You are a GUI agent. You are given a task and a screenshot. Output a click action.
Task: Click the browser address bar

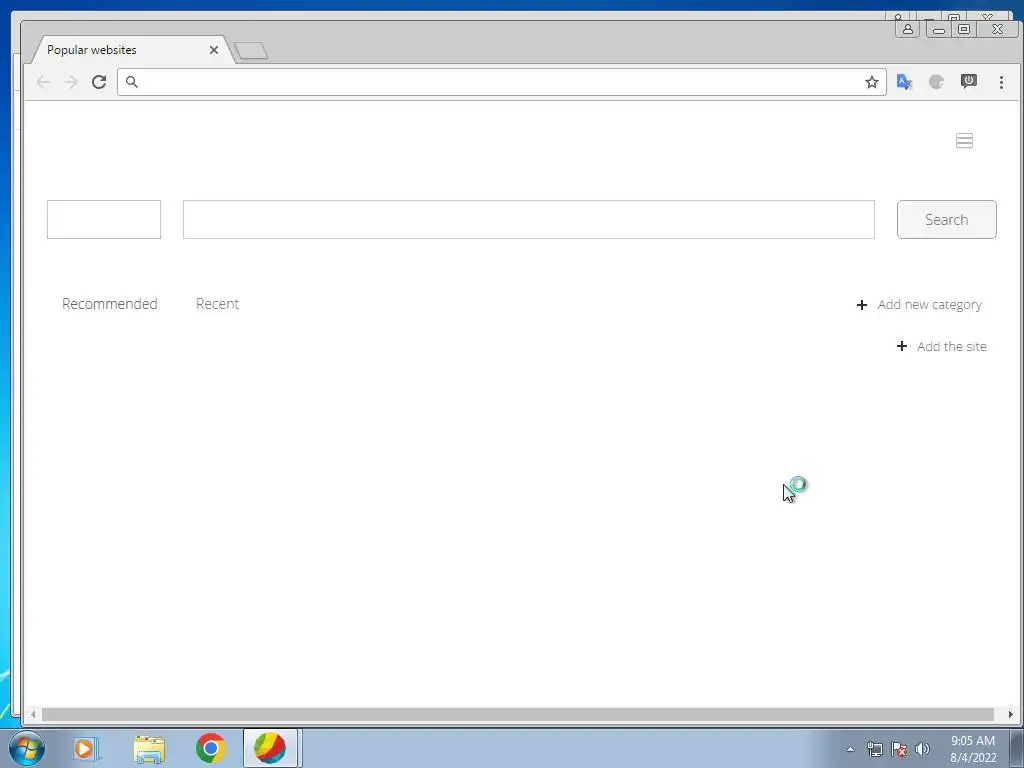(x=502, y=82)
